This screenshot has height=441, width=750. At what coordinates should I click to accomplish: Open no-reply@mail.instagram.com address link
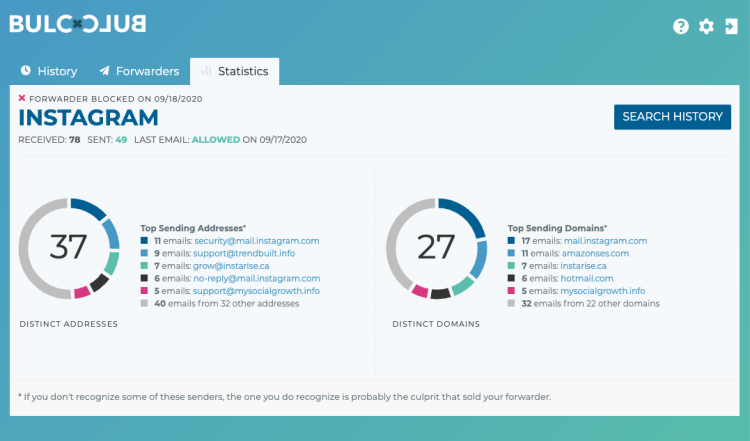point(257,278)
